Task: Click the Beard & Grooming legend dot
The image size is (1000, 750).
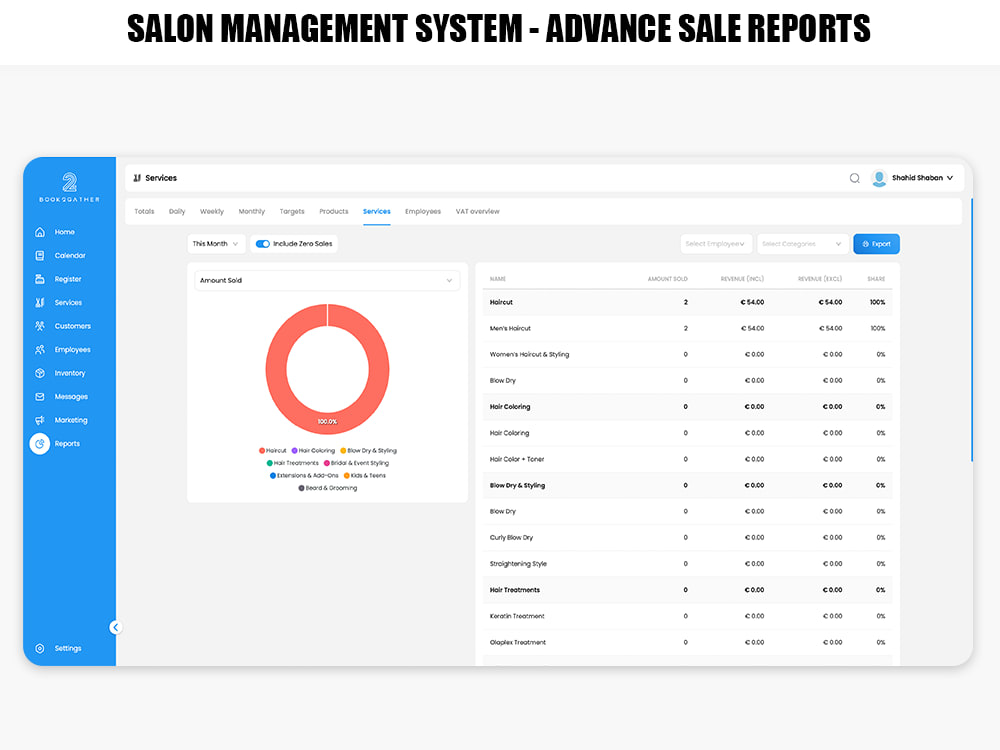Action: (302, 489)
